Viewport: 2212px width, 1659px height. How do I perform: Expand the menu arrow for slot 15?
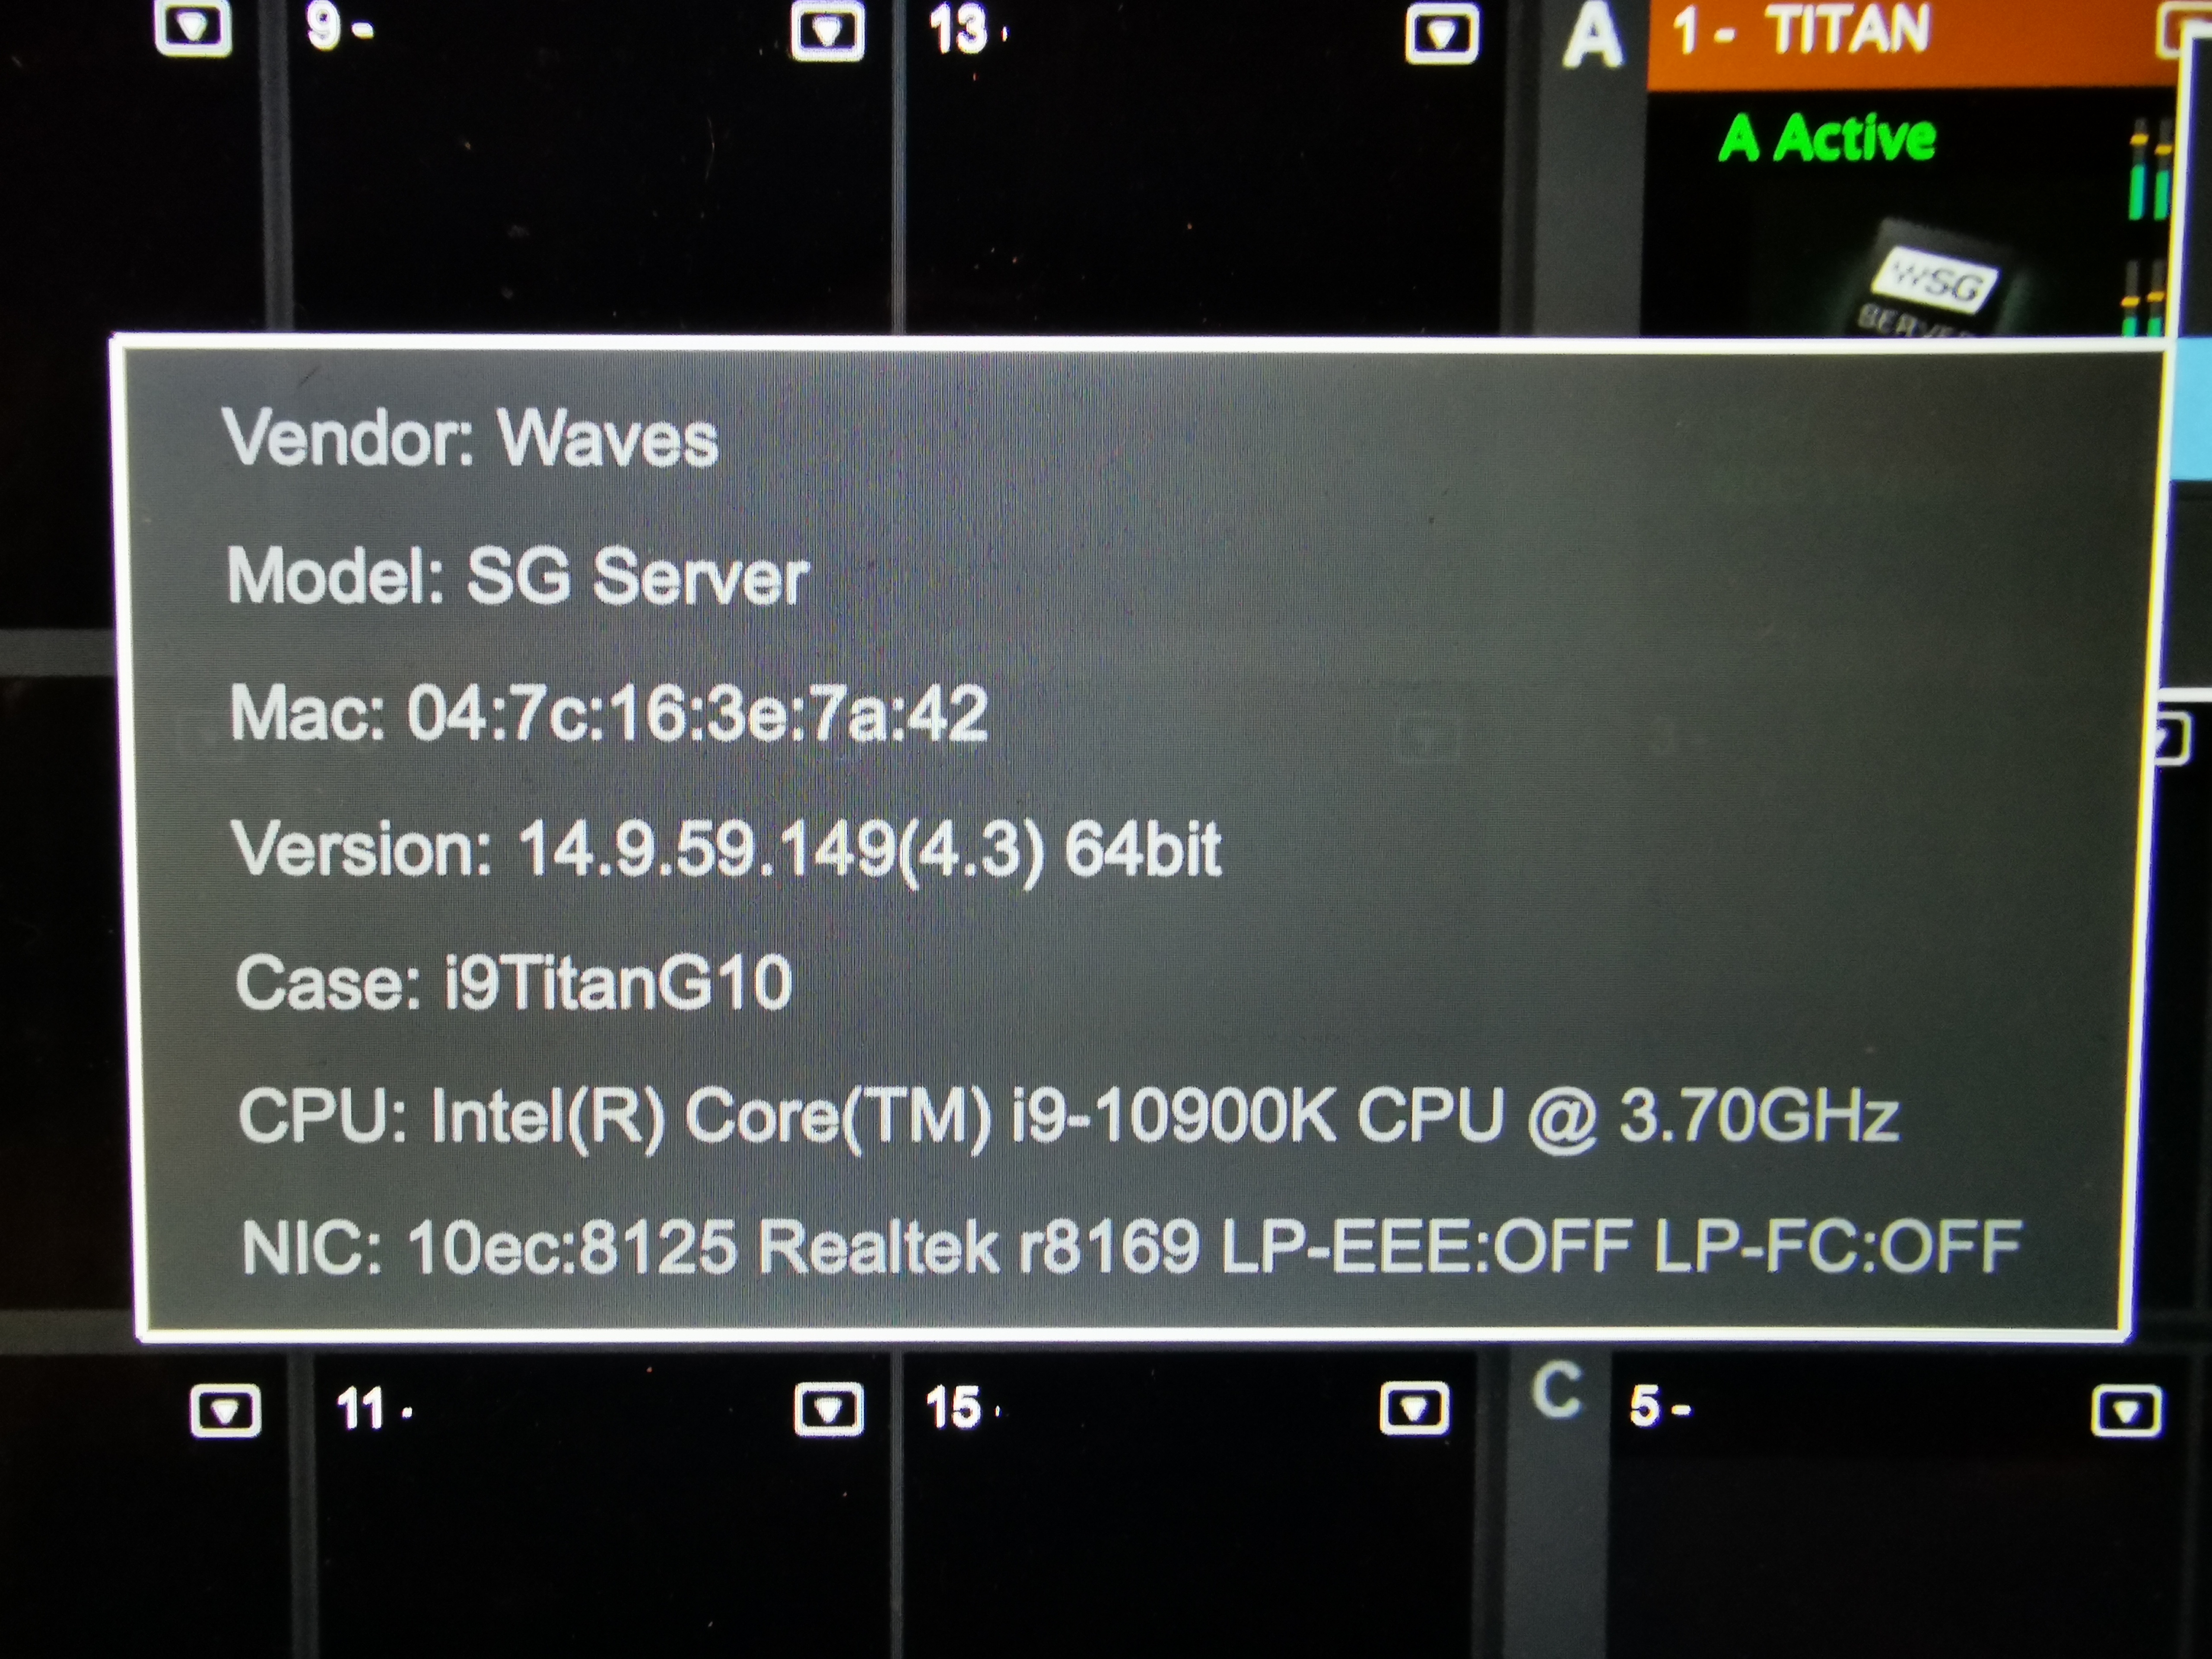(1414, 1408)
